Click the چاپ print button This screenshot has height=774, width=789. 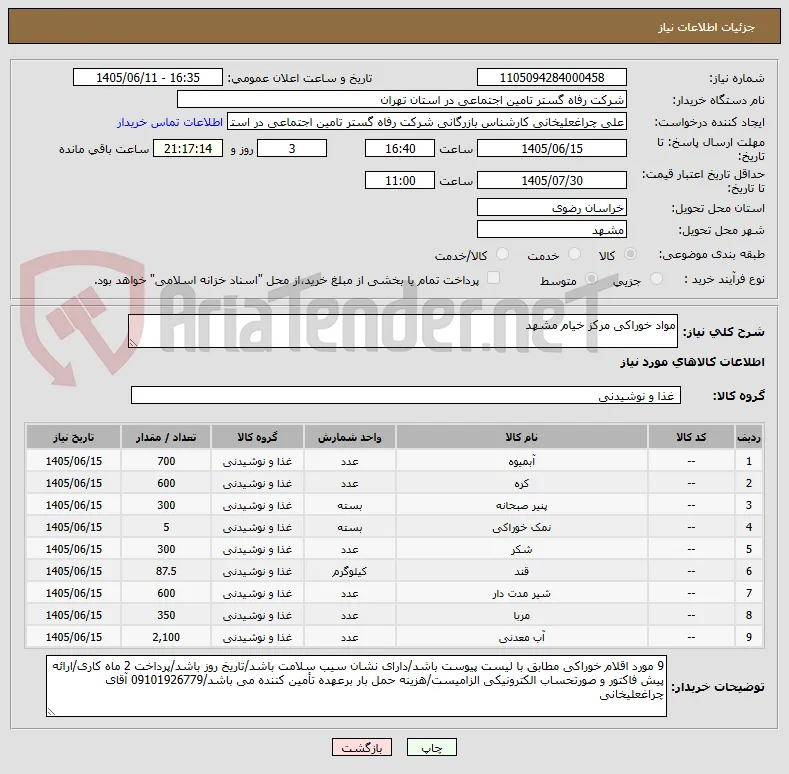[x=432, y=748]
